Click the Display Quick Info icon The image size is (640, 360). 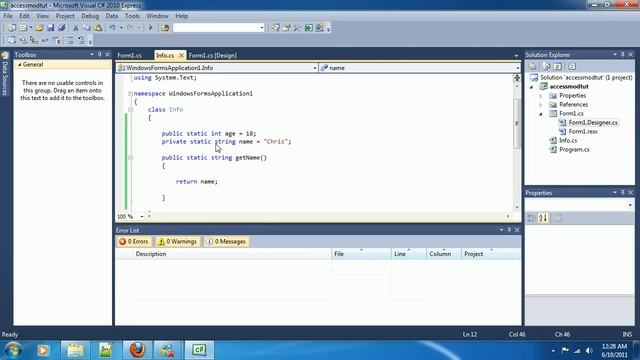click(34, 40)
